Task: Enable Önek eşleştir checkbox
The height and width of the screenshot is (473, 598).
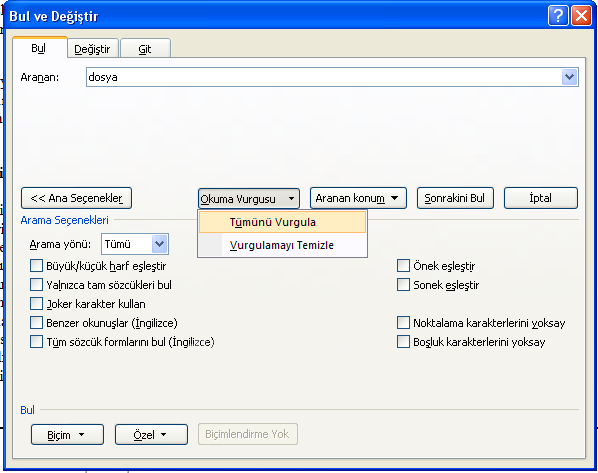Action: coord(403,265)
